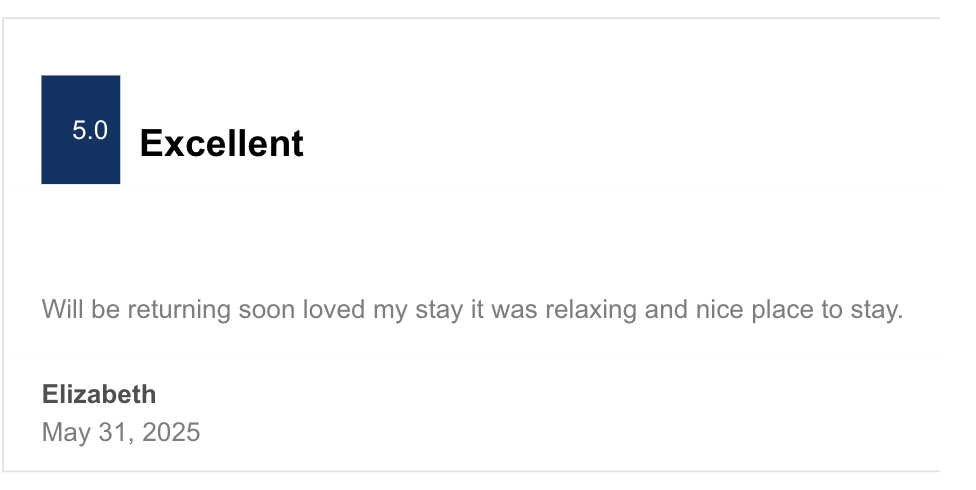Select the word "returning" in the review
The height and width of the screenshot is (490, 976).
point(179,310)
